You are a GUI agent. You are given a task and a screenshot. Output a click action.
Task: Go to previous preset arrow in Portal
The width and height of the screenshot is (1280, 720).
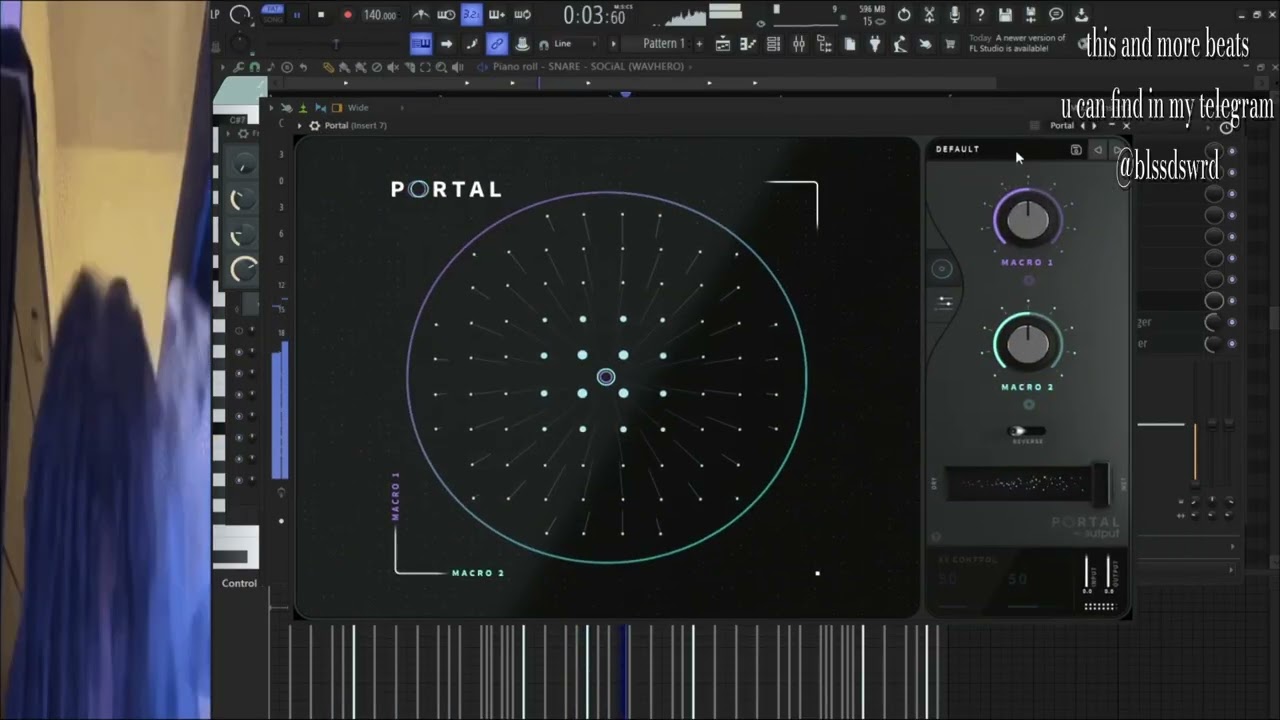(x=1098, y=150)
